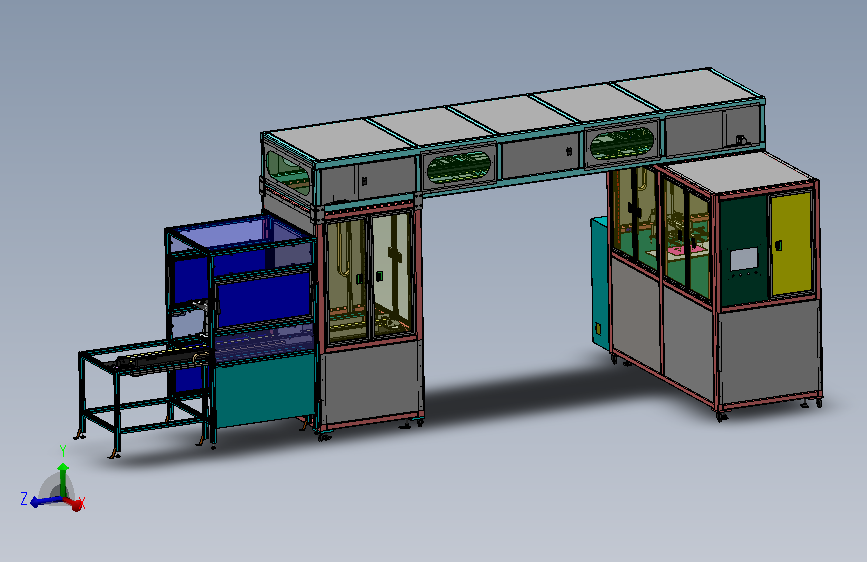
Task: Select the teal lower panel beneath blue tank
Action: pos(264,390)
